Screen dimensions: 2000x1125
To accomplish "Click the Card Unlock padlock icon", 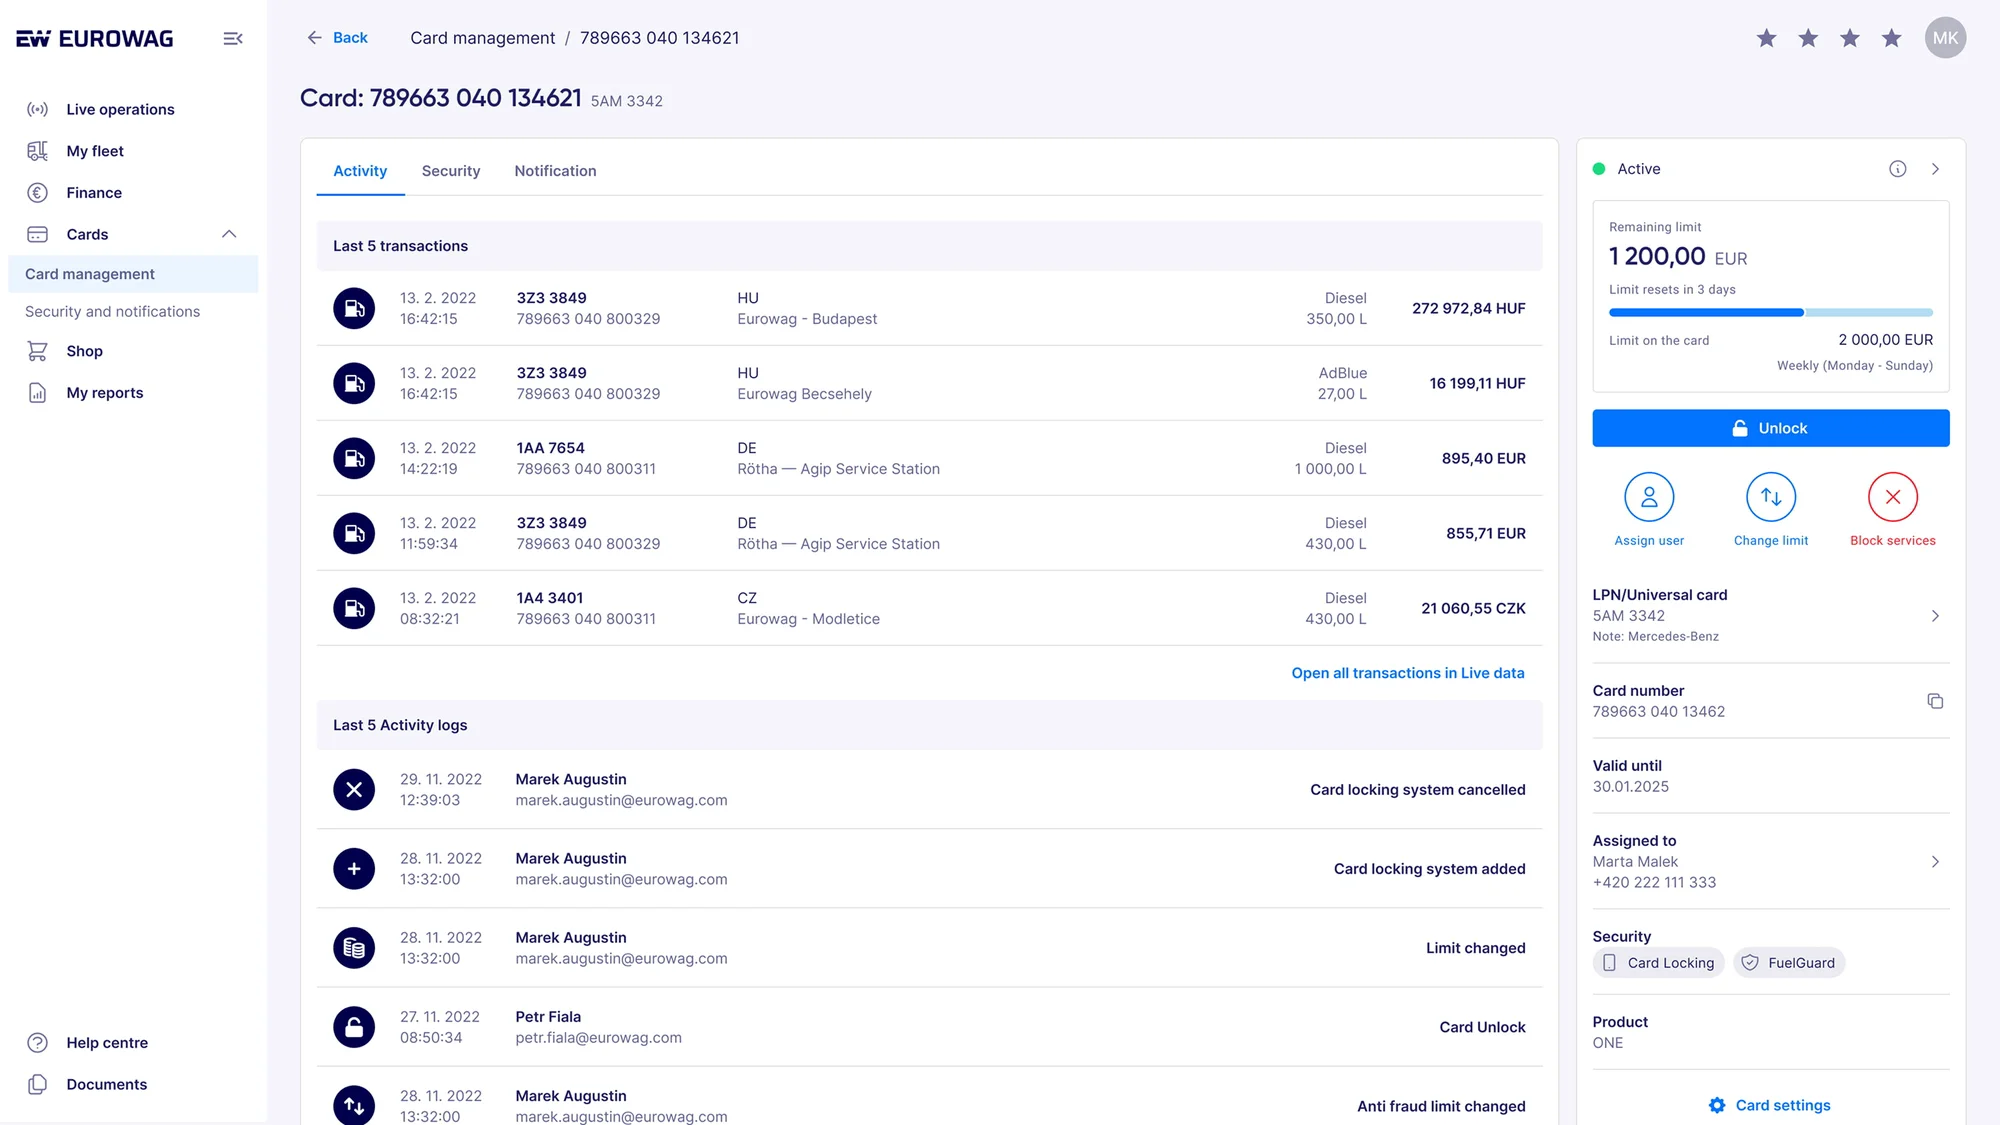I will pyautogui.click(x=354, y=1027).
